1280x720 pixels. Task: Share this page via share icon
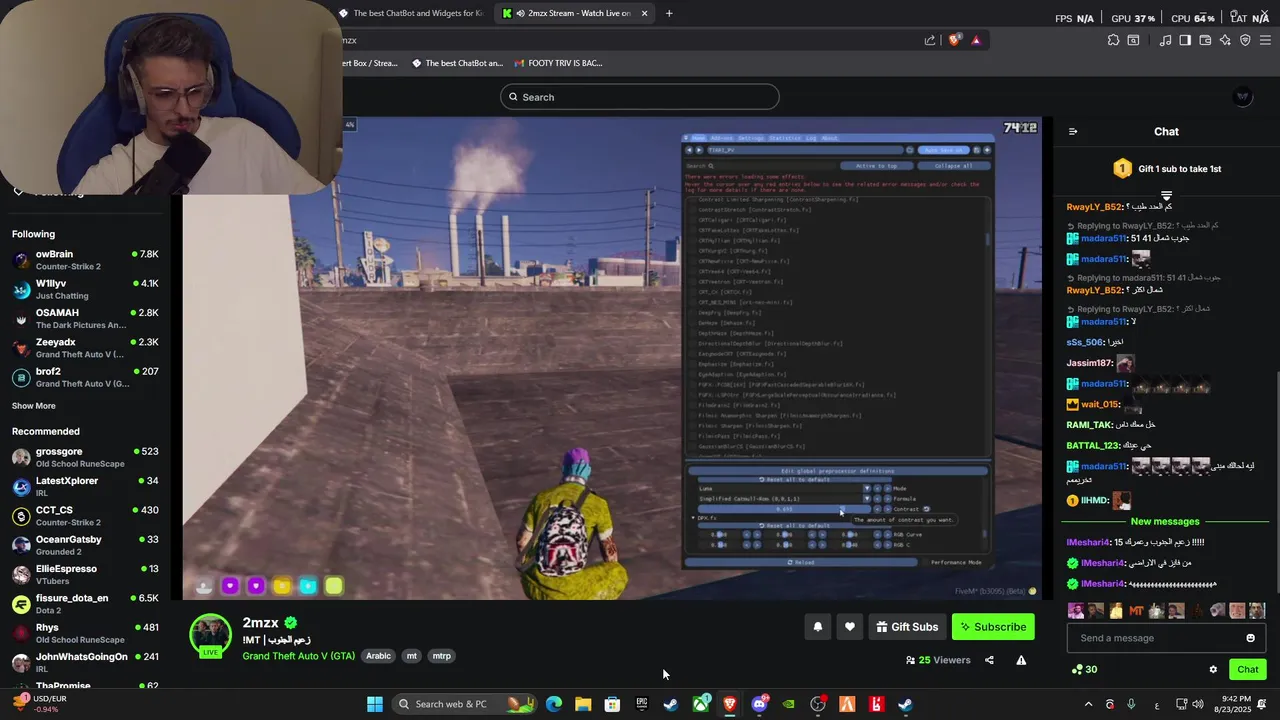(930, 40)
